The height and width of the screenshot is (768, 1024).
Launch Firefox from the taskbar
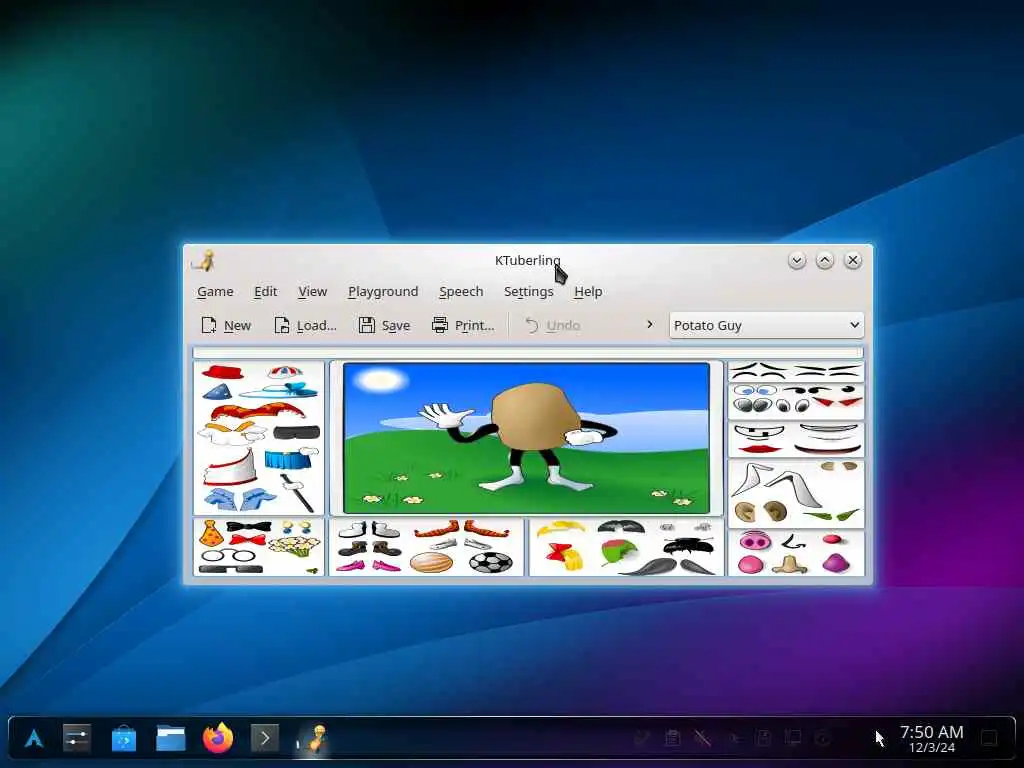tap(217, 739)
